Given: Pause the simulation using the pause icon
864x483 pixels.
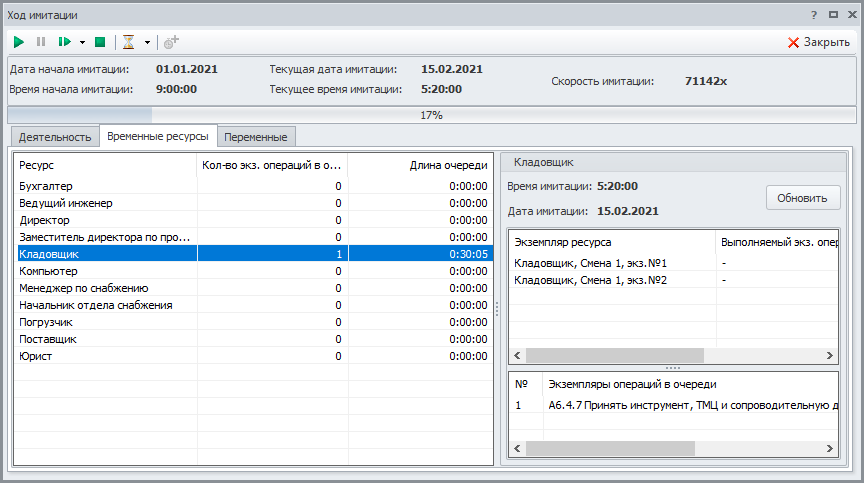Looking at the screenshot, I should pos(41,42).
